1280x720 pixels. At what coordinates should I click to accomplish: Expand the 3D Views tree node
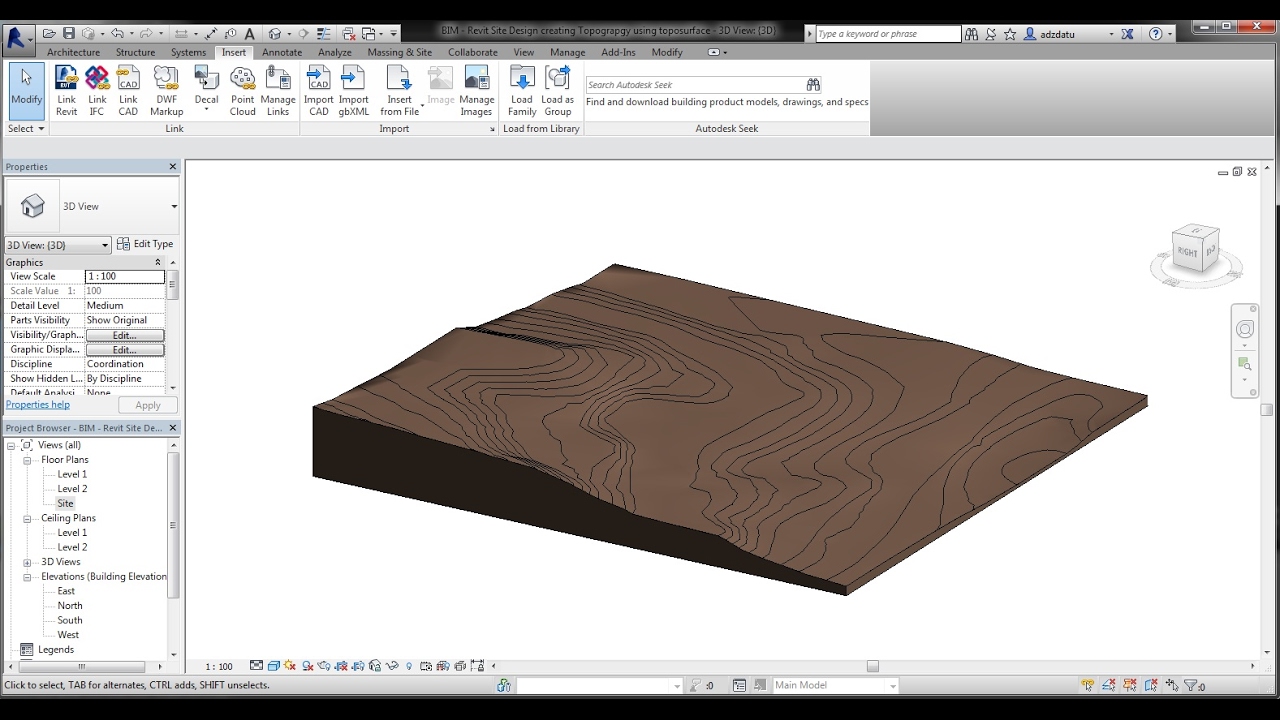pos(28,562)
